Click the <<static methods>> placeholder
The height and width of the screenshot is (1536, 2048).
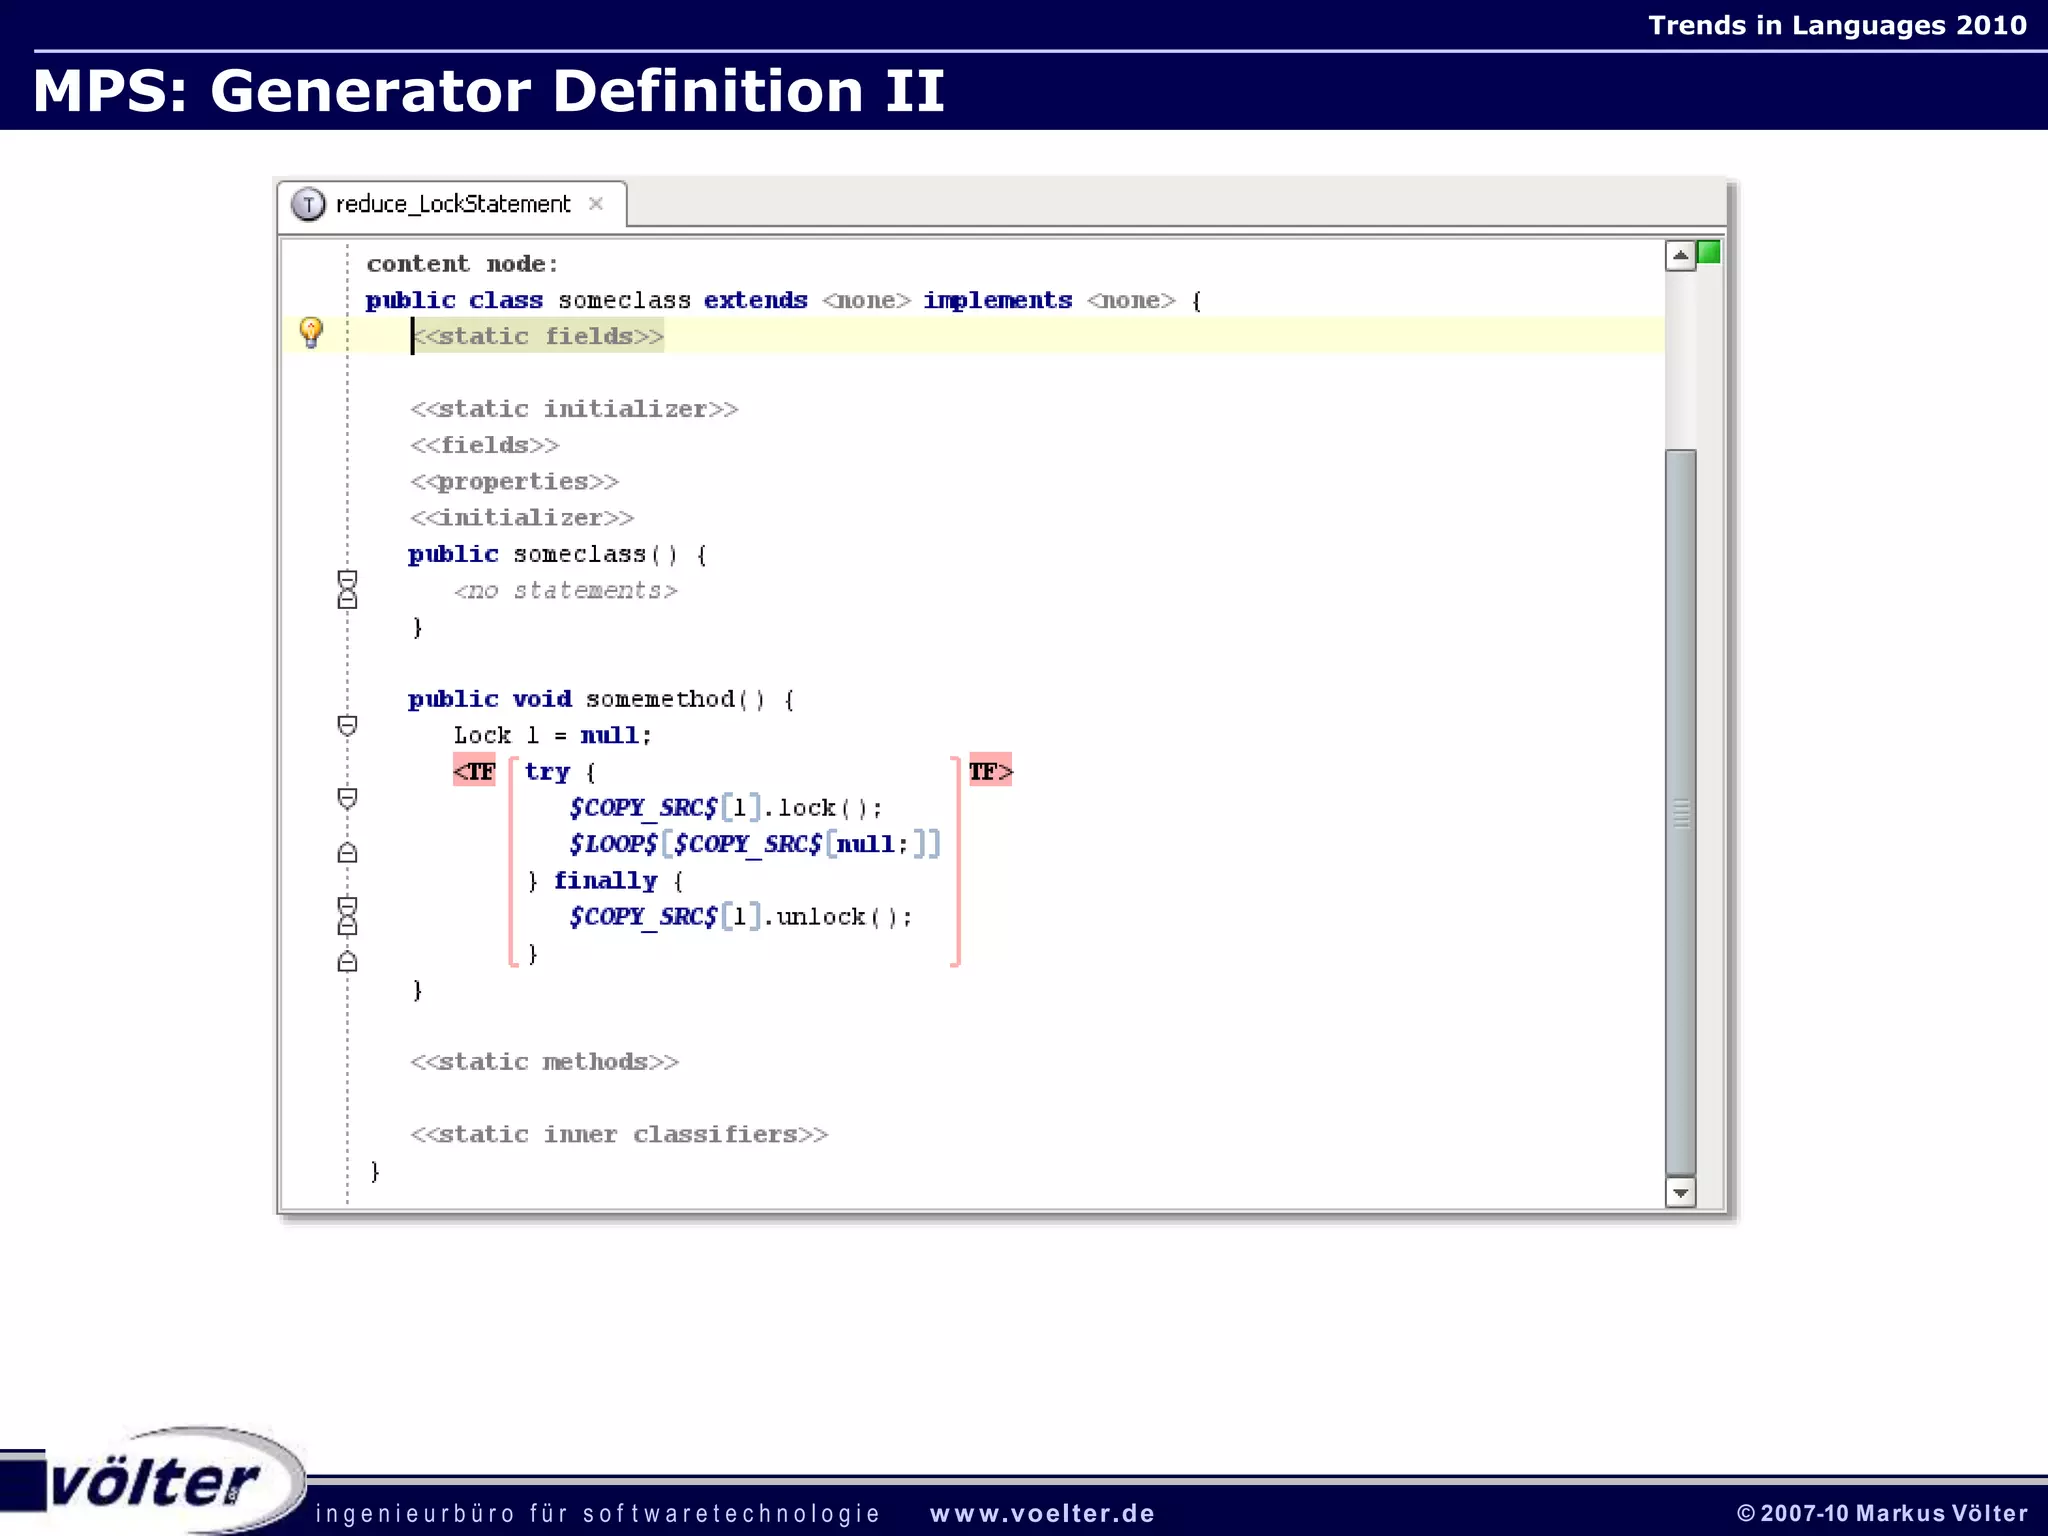tap(544, 1062)
